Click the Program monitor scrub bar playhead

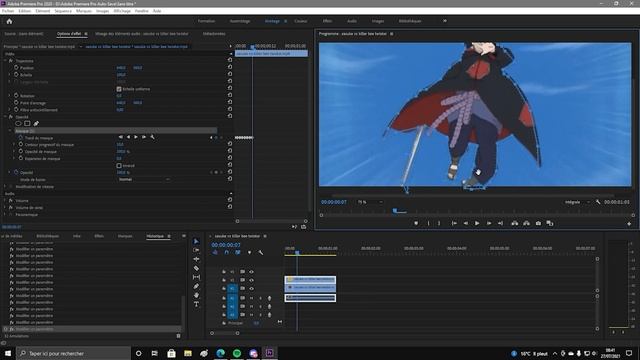coord(395,211)
